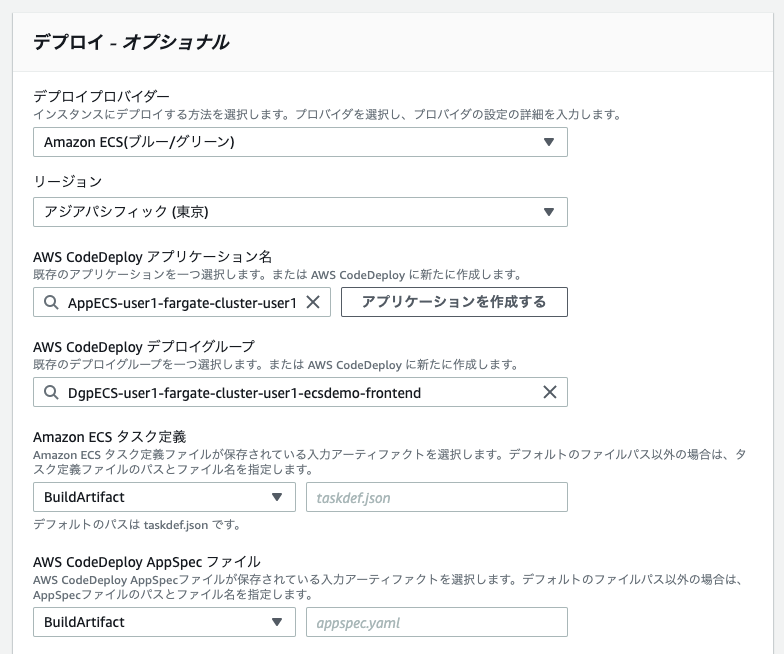Click the appspec.yaml file path field

(436, 622)
